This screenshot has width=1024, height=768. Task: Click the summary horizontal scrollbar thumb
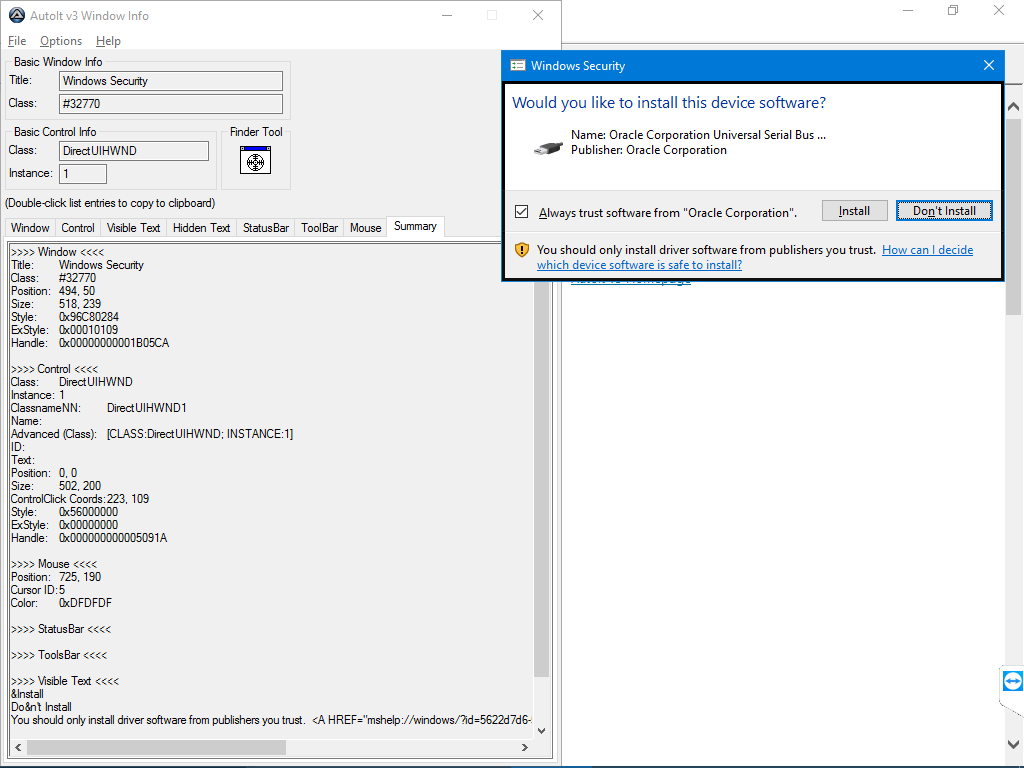[x=156, y=747]
